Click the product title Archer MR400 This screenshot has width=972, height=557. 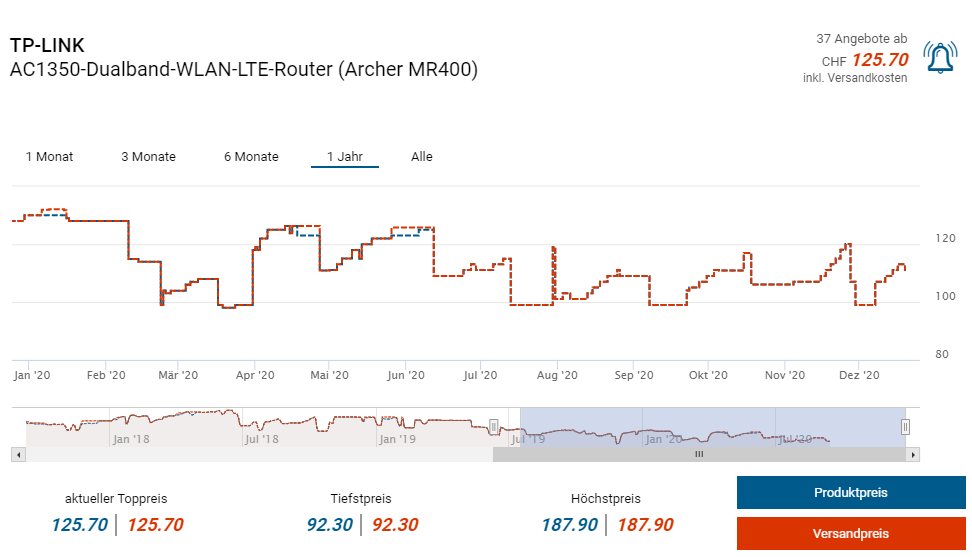(x=244, y=70)
